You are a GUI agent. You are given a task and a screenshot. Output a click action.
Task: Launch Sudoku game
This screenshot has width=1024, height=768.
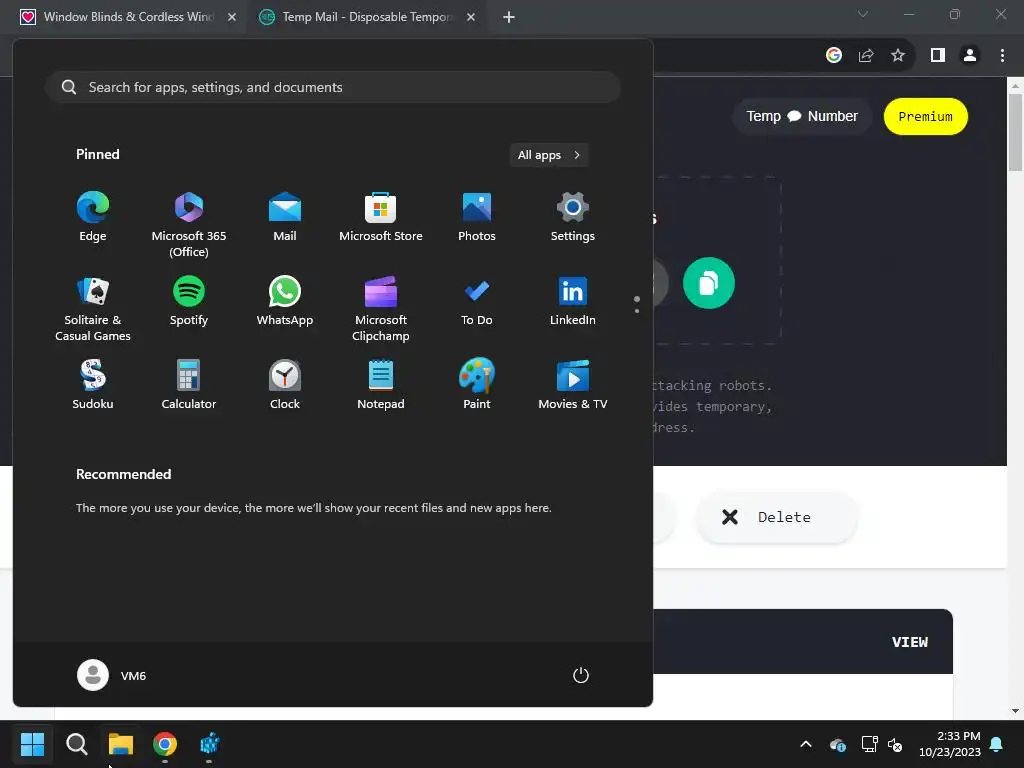(x=93, y=385)
